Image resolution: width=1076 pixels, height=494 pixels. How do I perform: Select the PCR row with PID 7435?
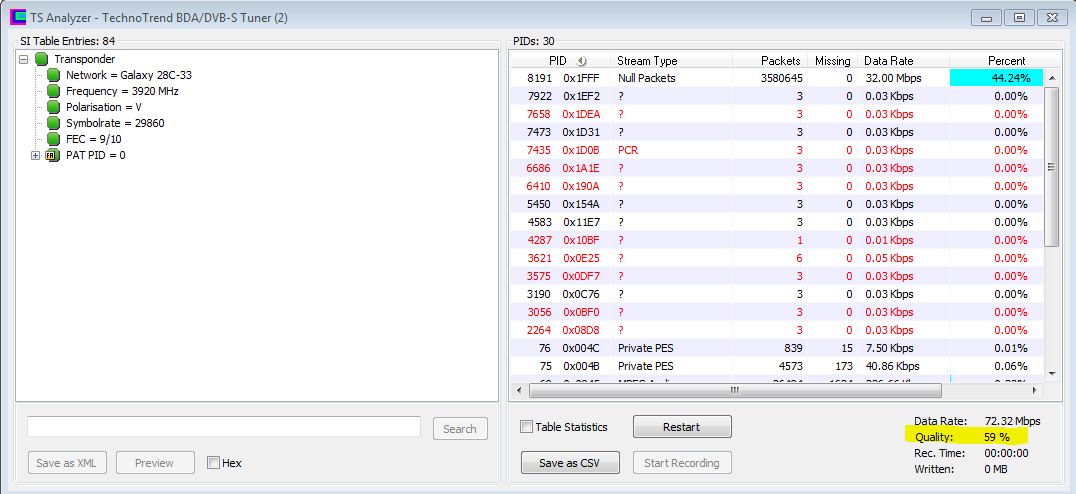coord(700,150)
